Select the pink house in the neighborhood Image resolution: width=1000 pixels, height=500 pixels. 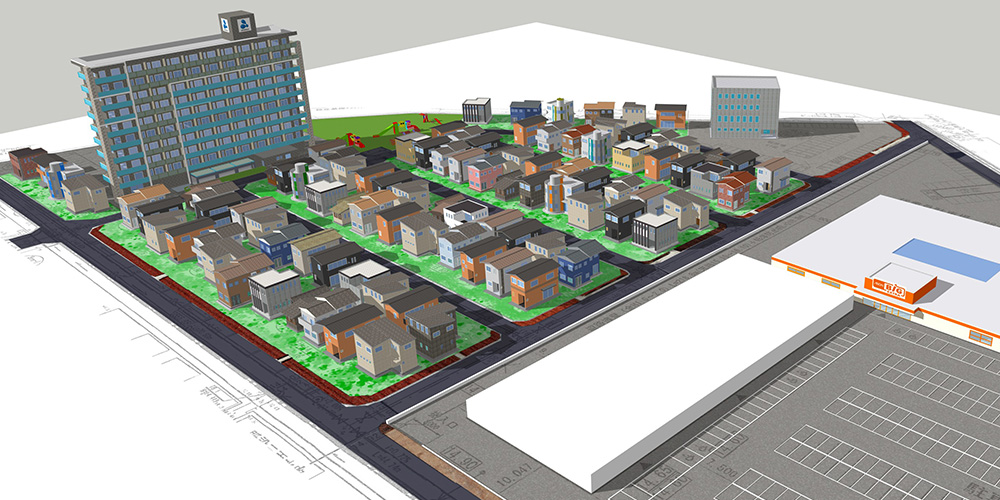484,174
